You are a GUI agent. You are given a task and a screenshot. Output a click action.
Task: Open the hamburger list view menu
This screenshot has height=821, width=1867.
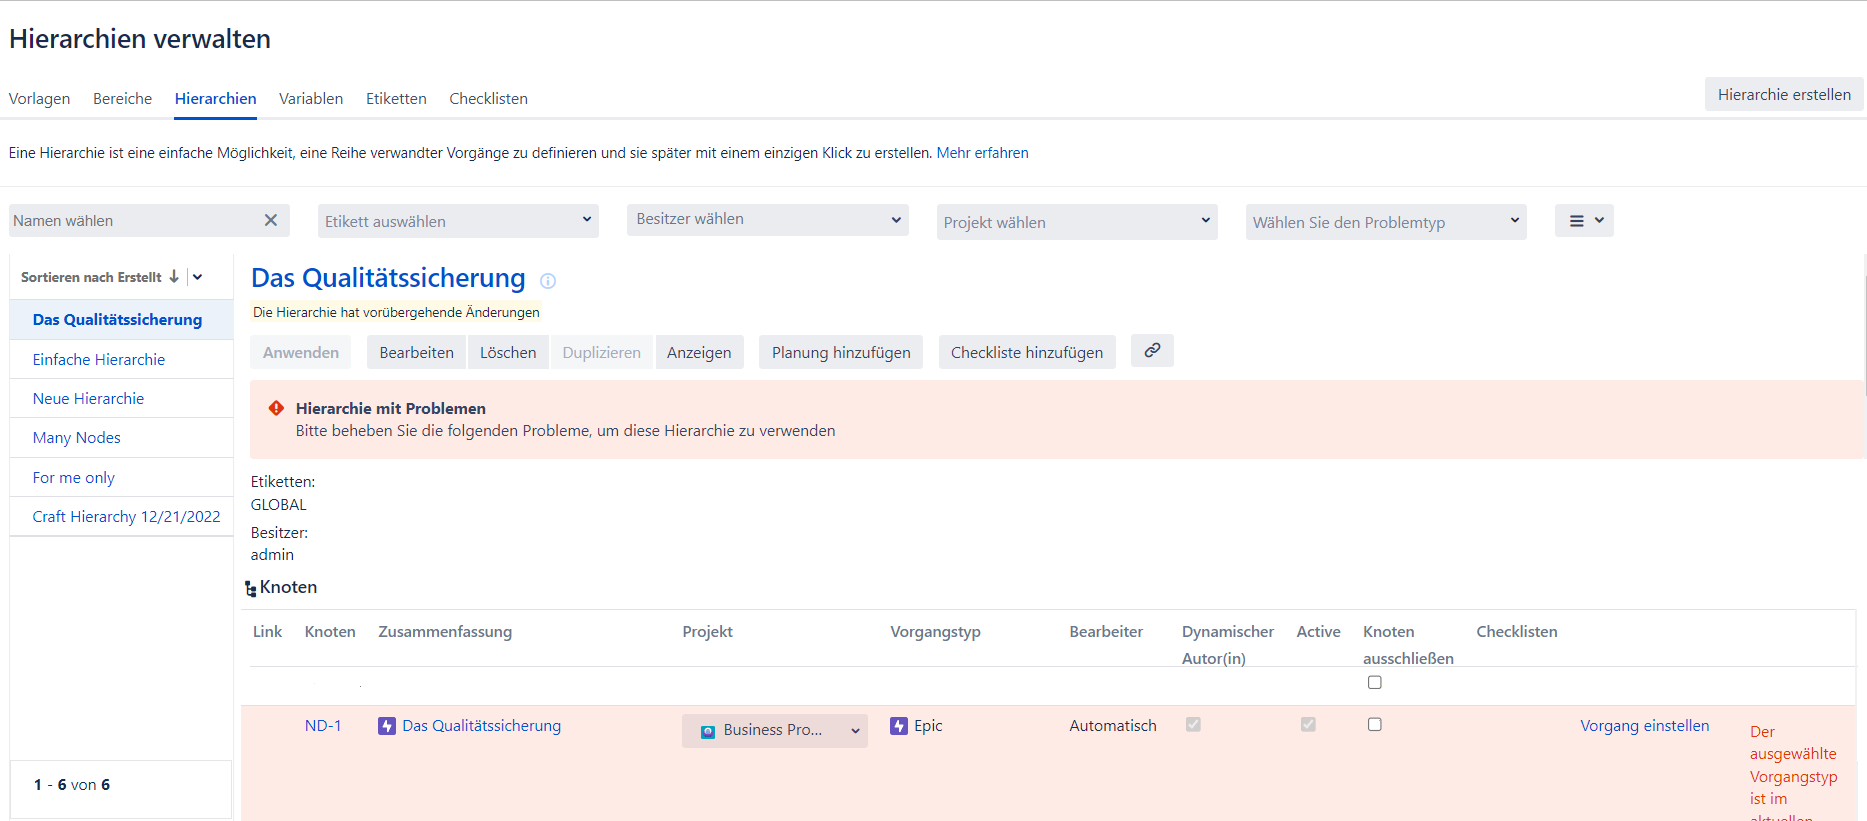[x=1584, y=221]
